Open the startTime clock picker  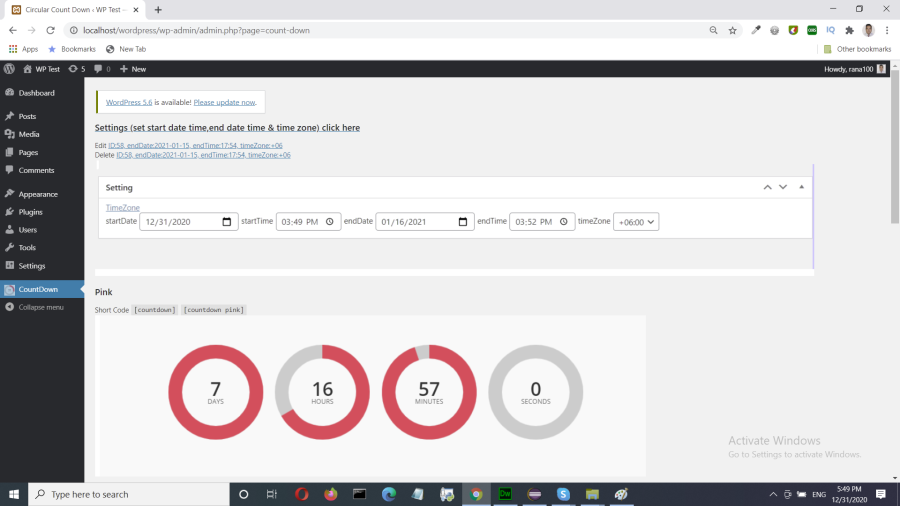(x=329, y=221)
